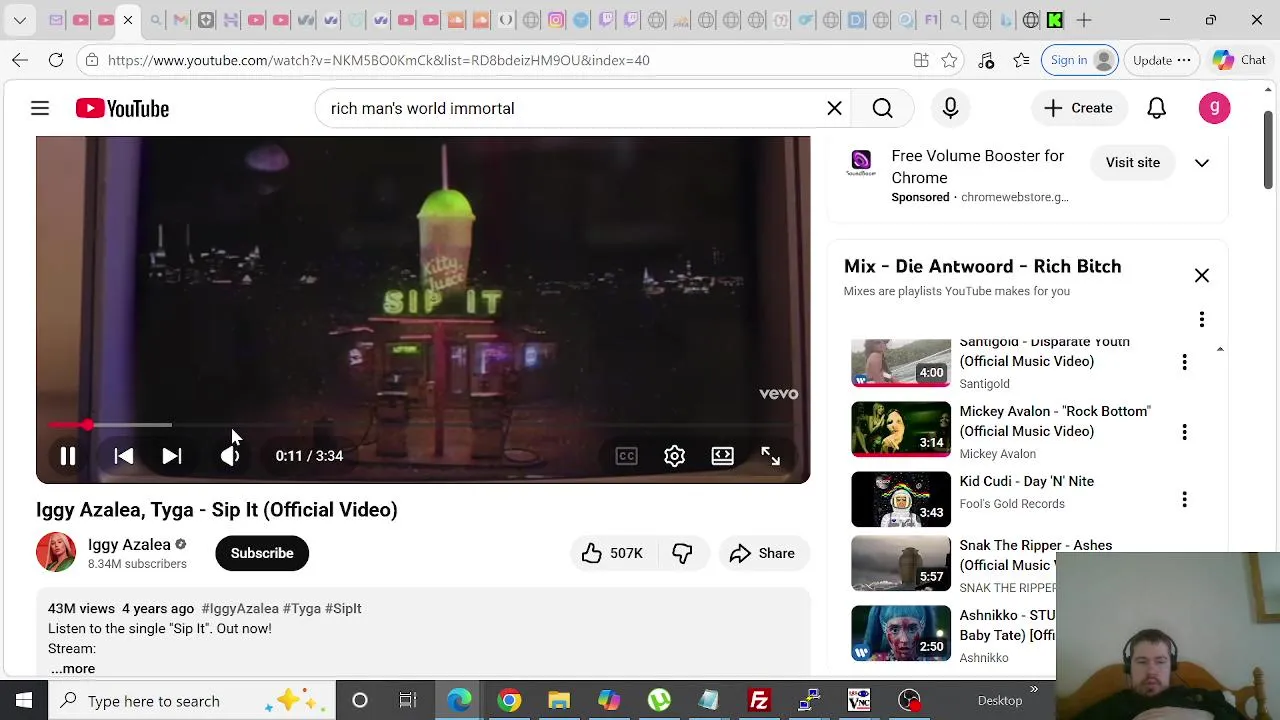
Task: Open the player settings gear
Action: (x=674, y=456)
